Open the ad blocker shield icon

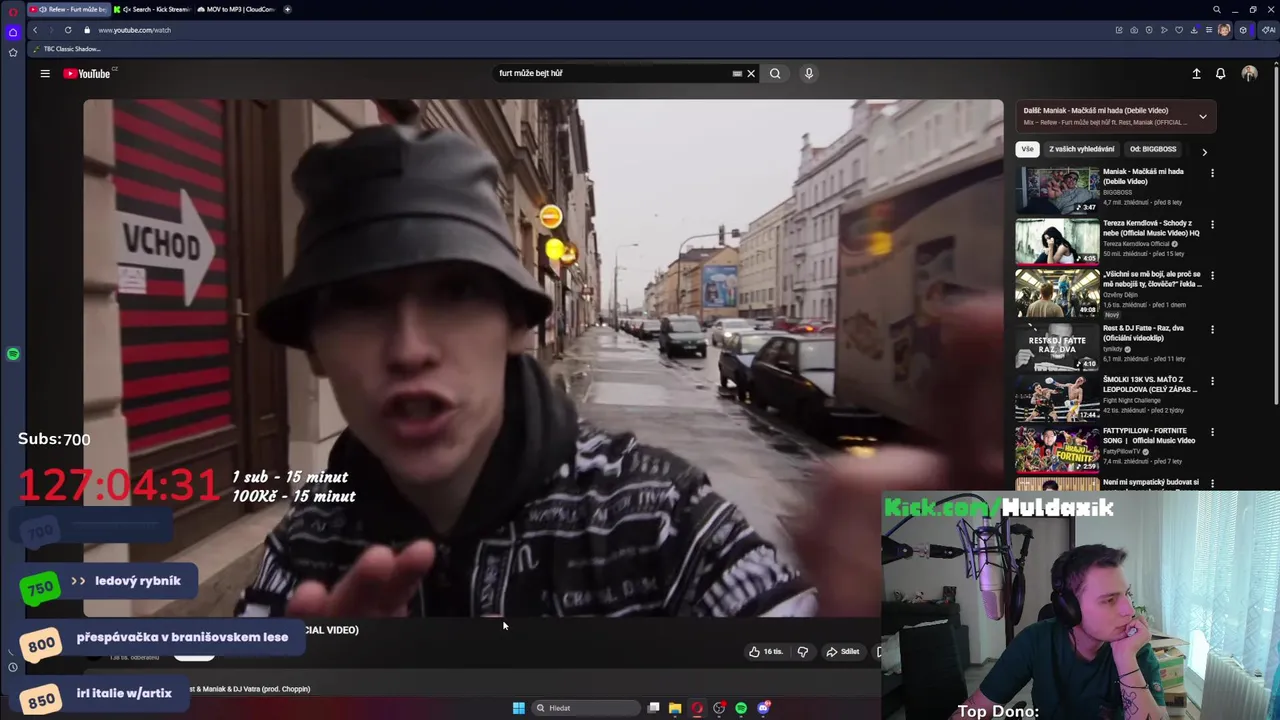tap(1149, 30)
